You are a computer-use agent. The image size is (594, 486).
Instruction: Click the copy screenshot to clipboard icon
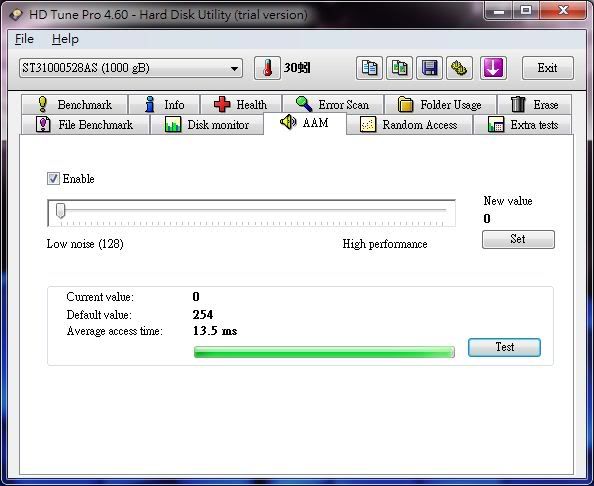(x=399, y=68)
